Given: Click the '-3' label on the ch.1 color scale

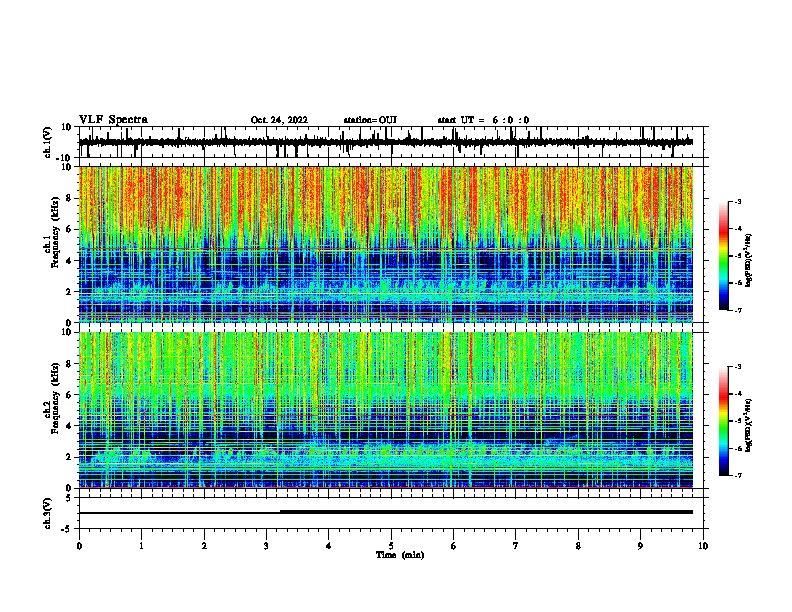Looking at the screenshot, I should (738, 201).
